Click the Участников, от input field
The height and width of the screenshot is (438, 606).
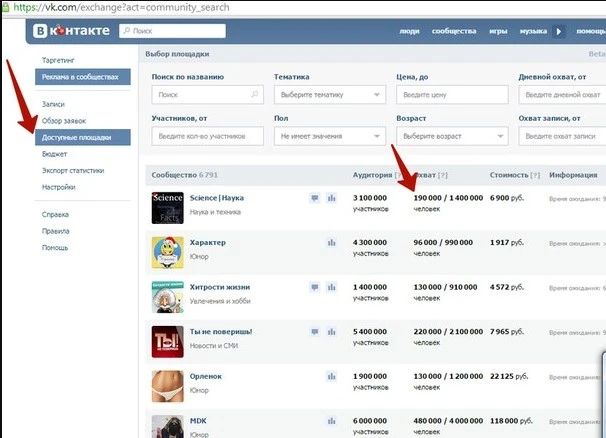click(208, 136)
